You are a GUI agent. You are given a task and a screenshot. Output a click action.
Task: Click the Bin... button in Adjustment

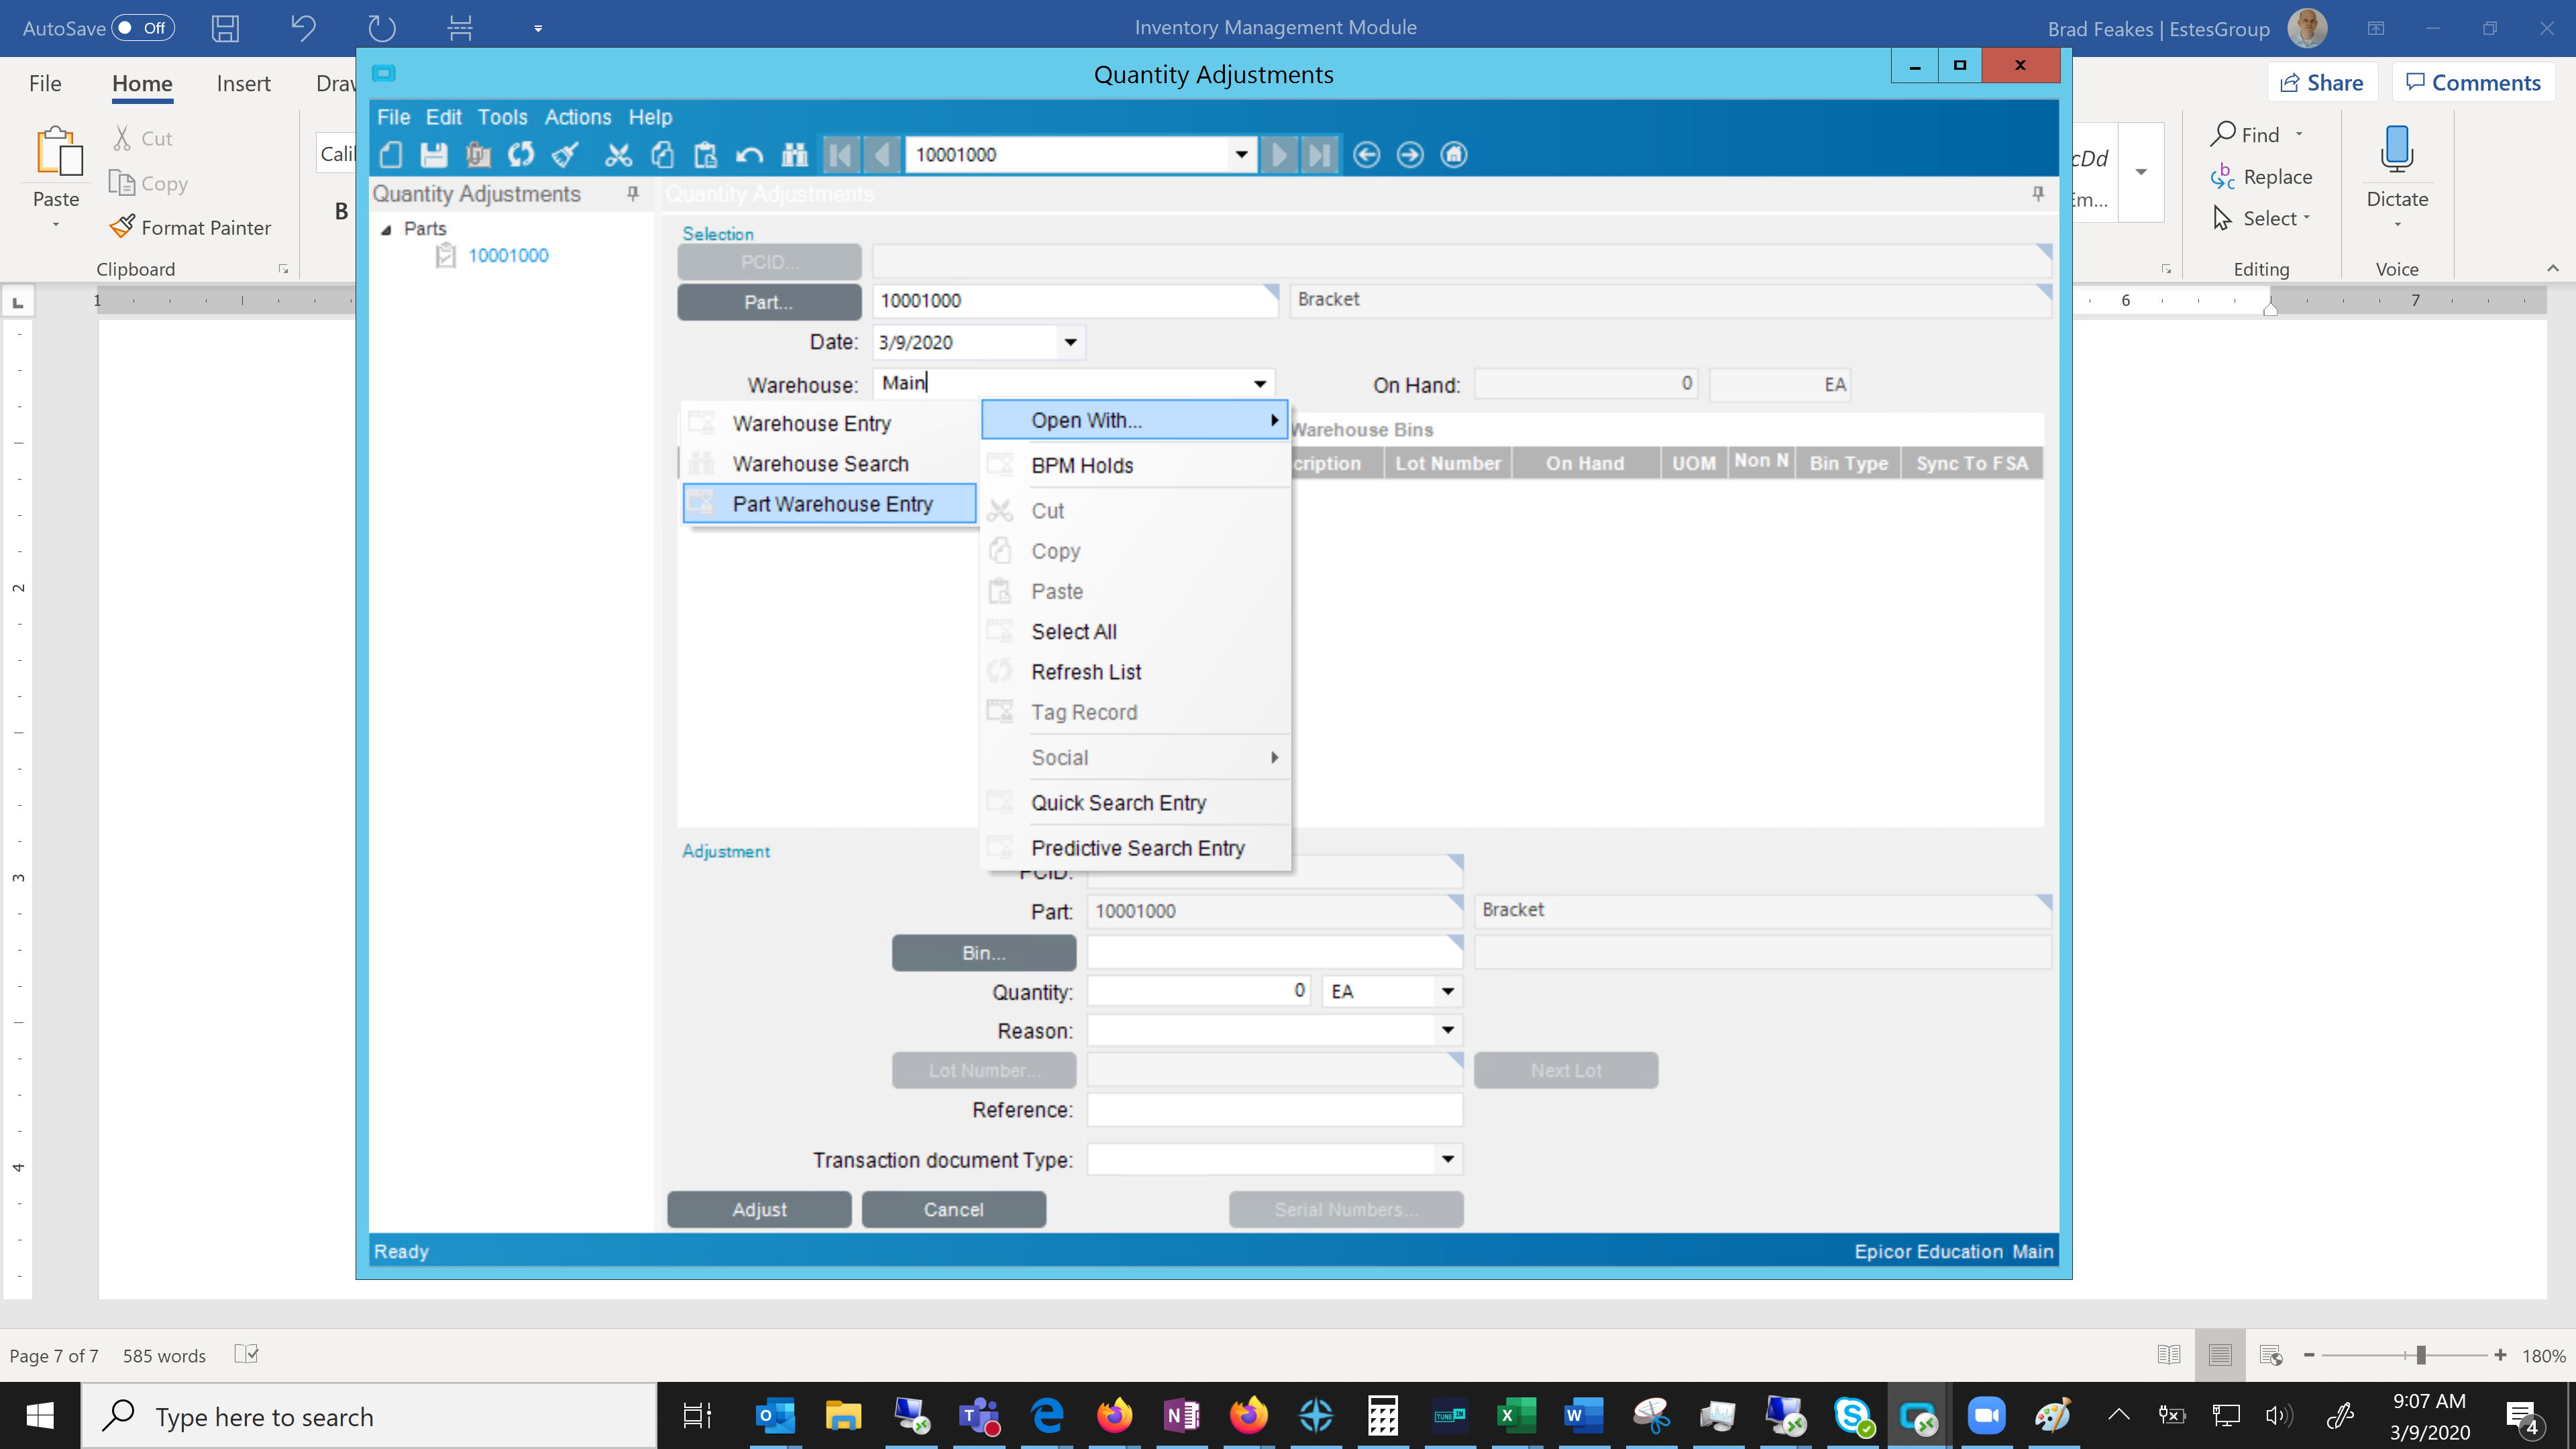coord(984,953)
